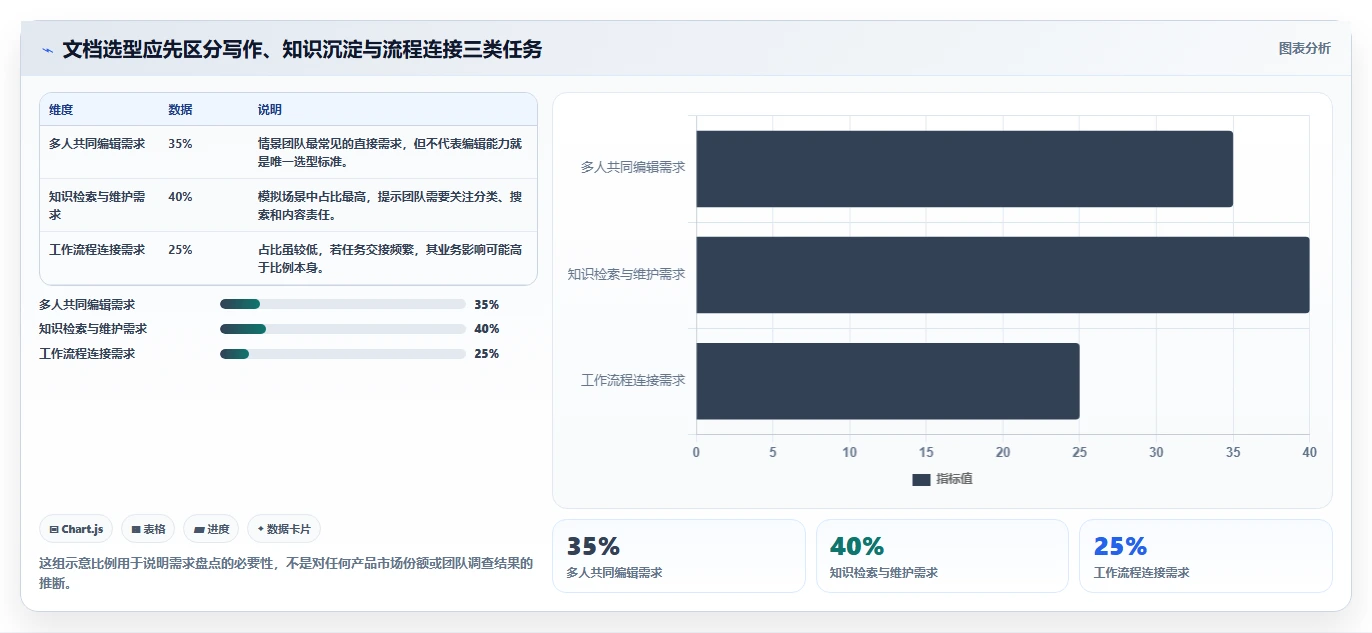Click the 数据 table column header
The image size is (1372, 633).
click(181, 110)
